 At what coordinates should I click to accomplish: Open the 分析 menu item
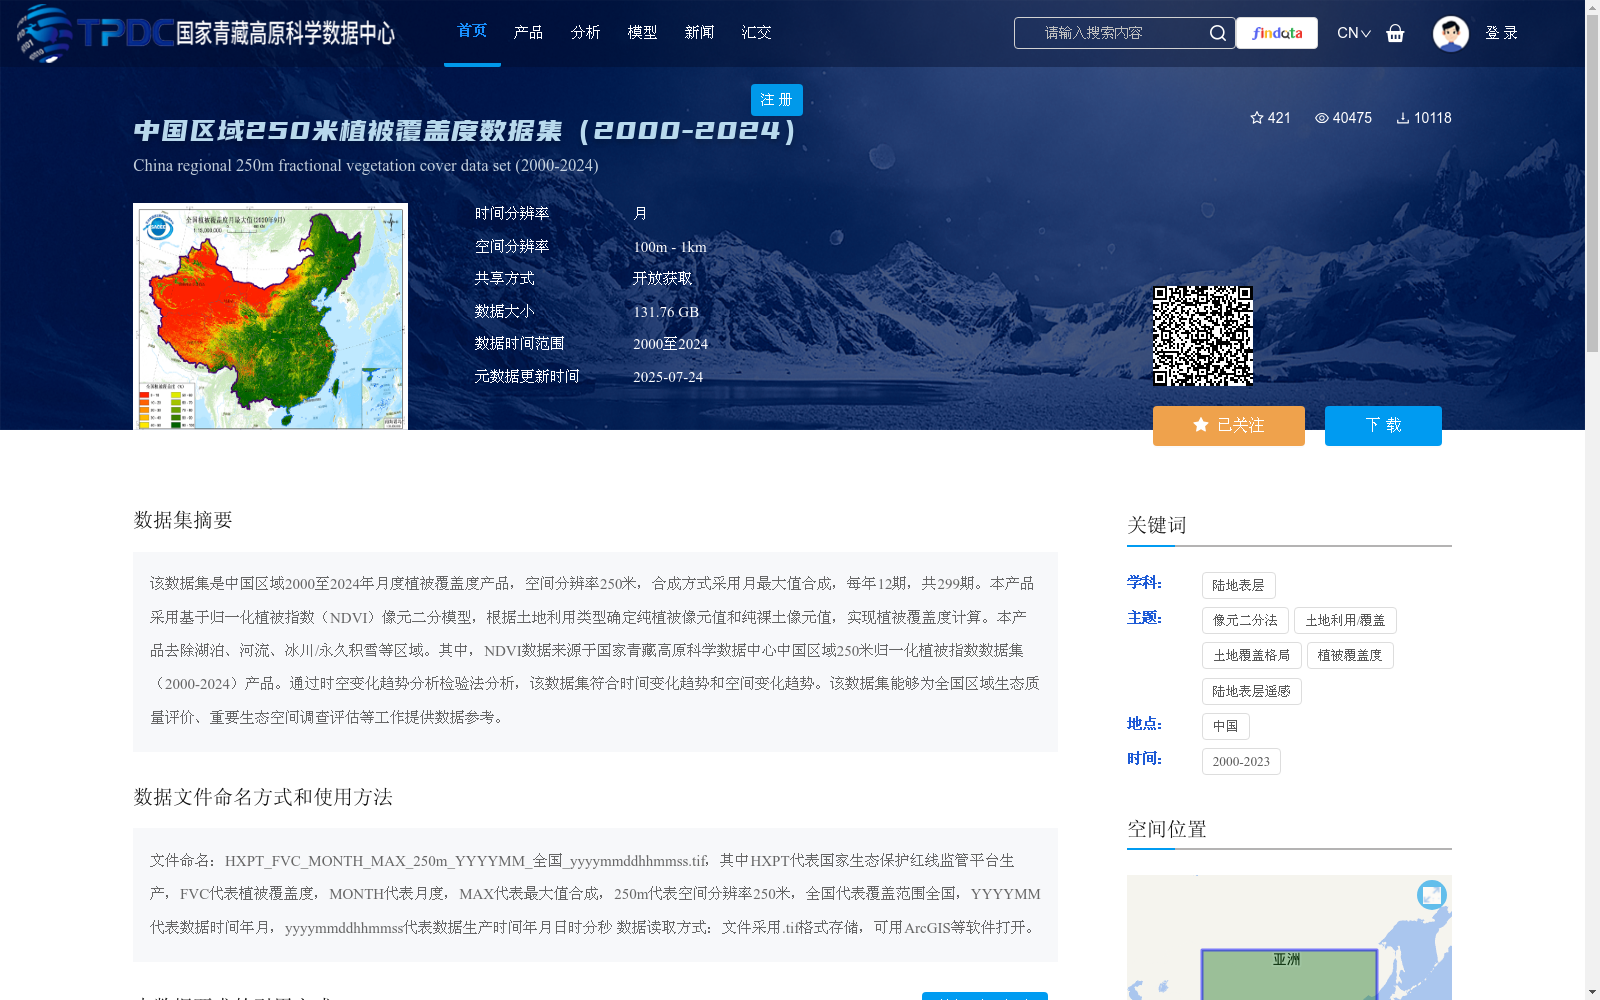pyautogui.click(x=585, y=32)
